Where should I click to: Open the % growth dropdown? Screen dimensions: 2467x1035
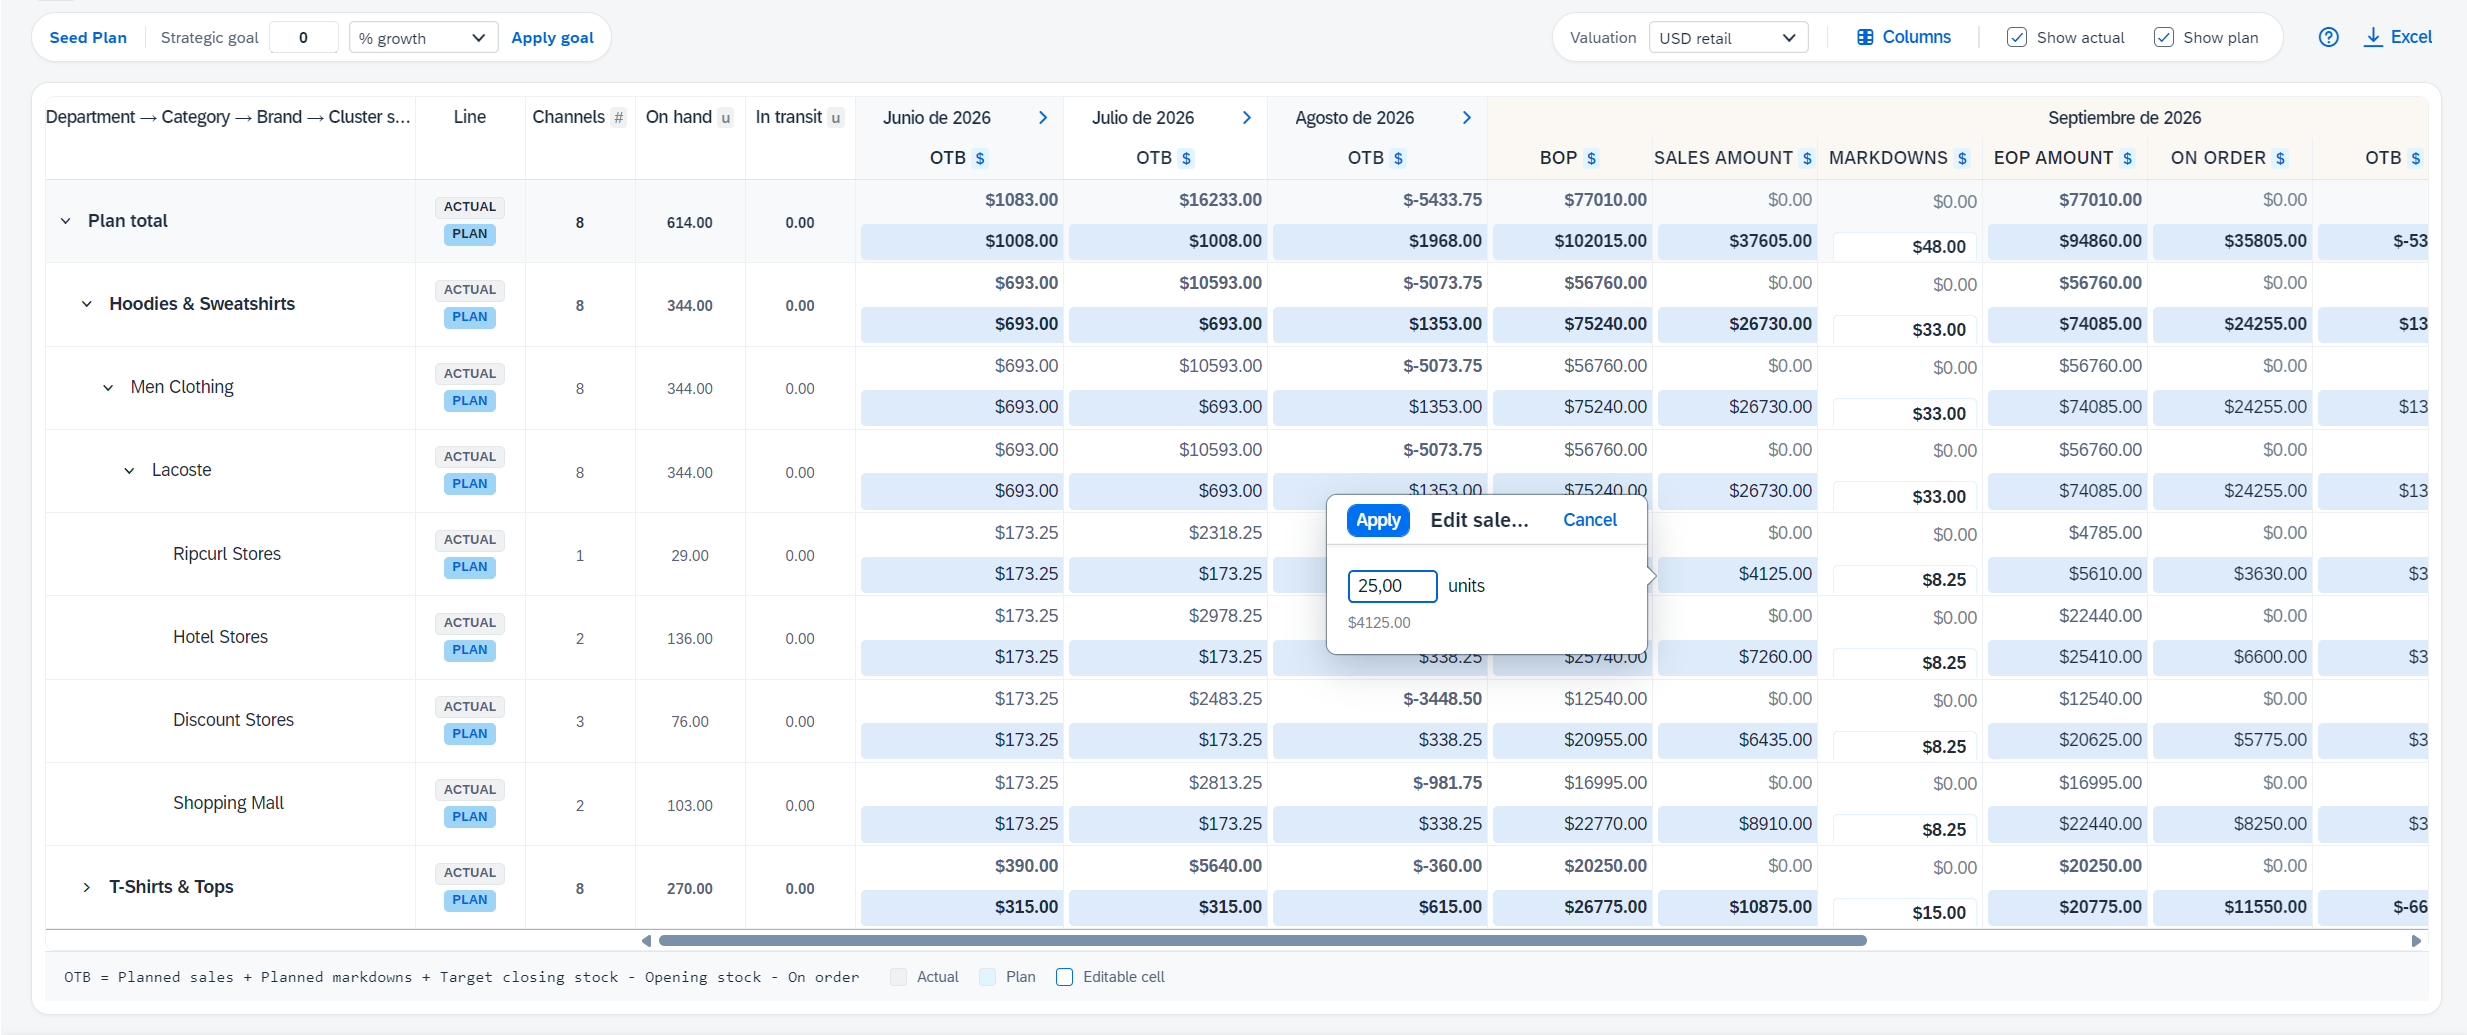(423, 38)
